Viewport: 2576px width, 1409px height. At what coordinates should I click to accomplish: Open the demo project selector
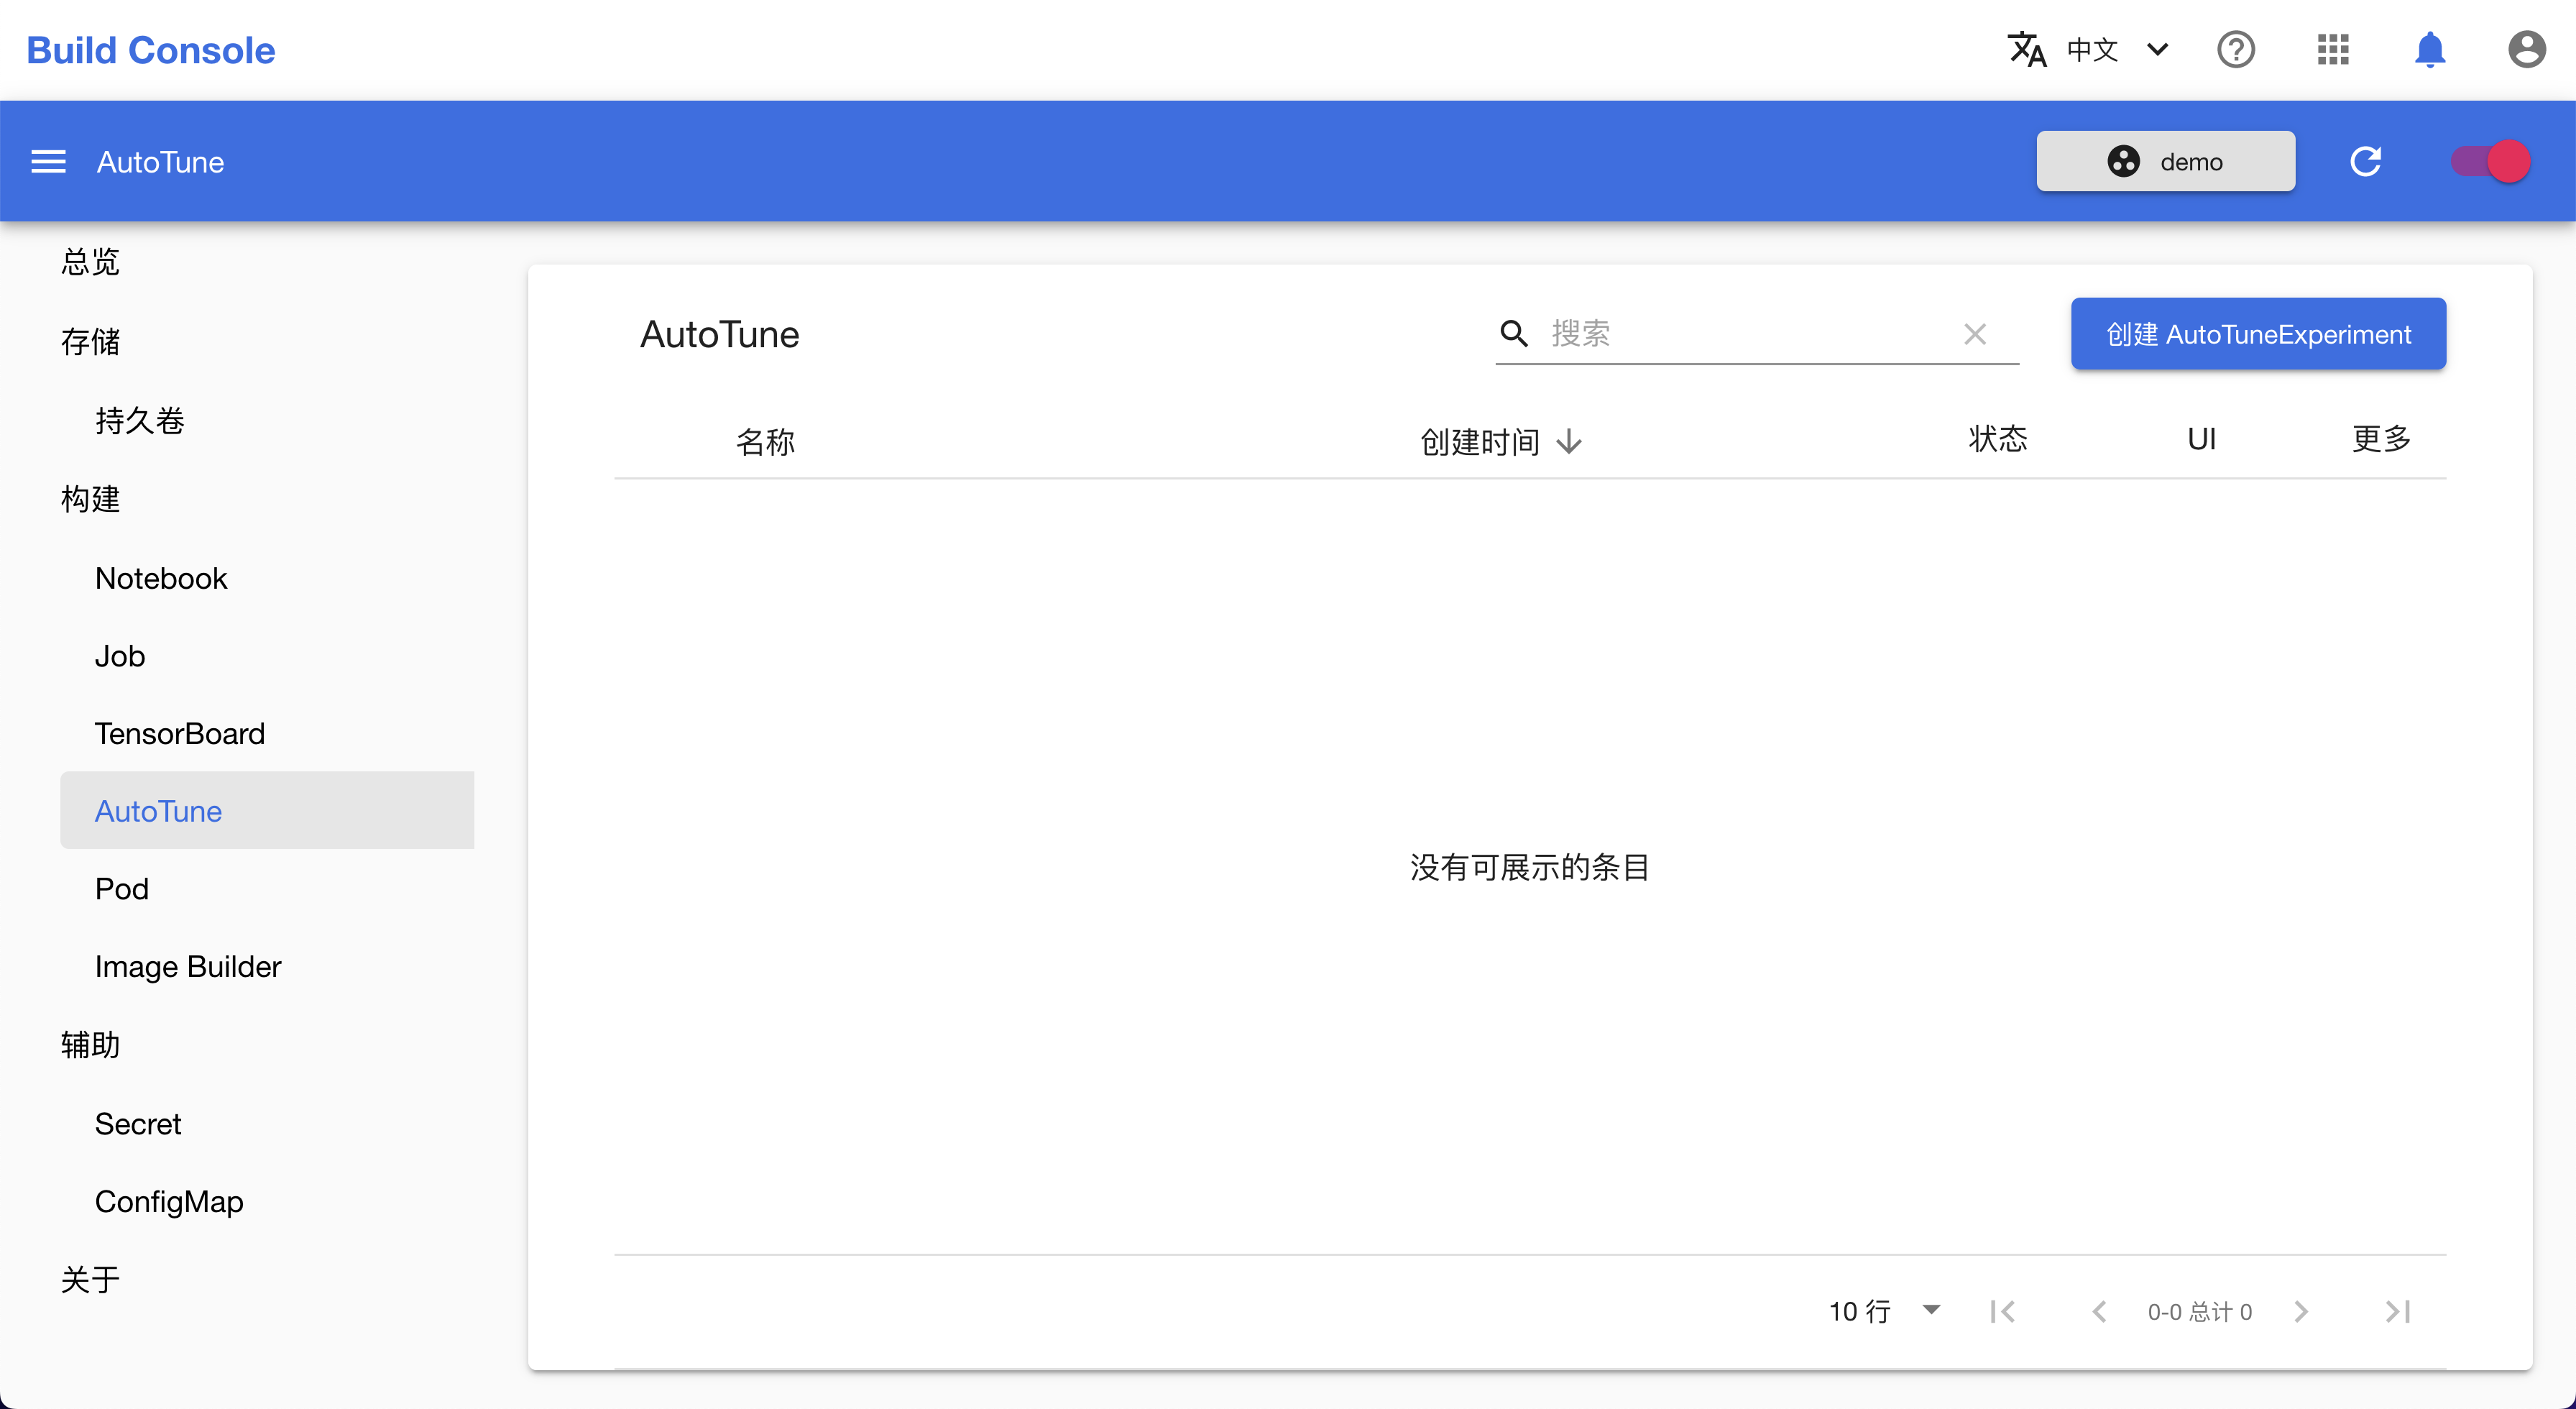coord(2165,161)
